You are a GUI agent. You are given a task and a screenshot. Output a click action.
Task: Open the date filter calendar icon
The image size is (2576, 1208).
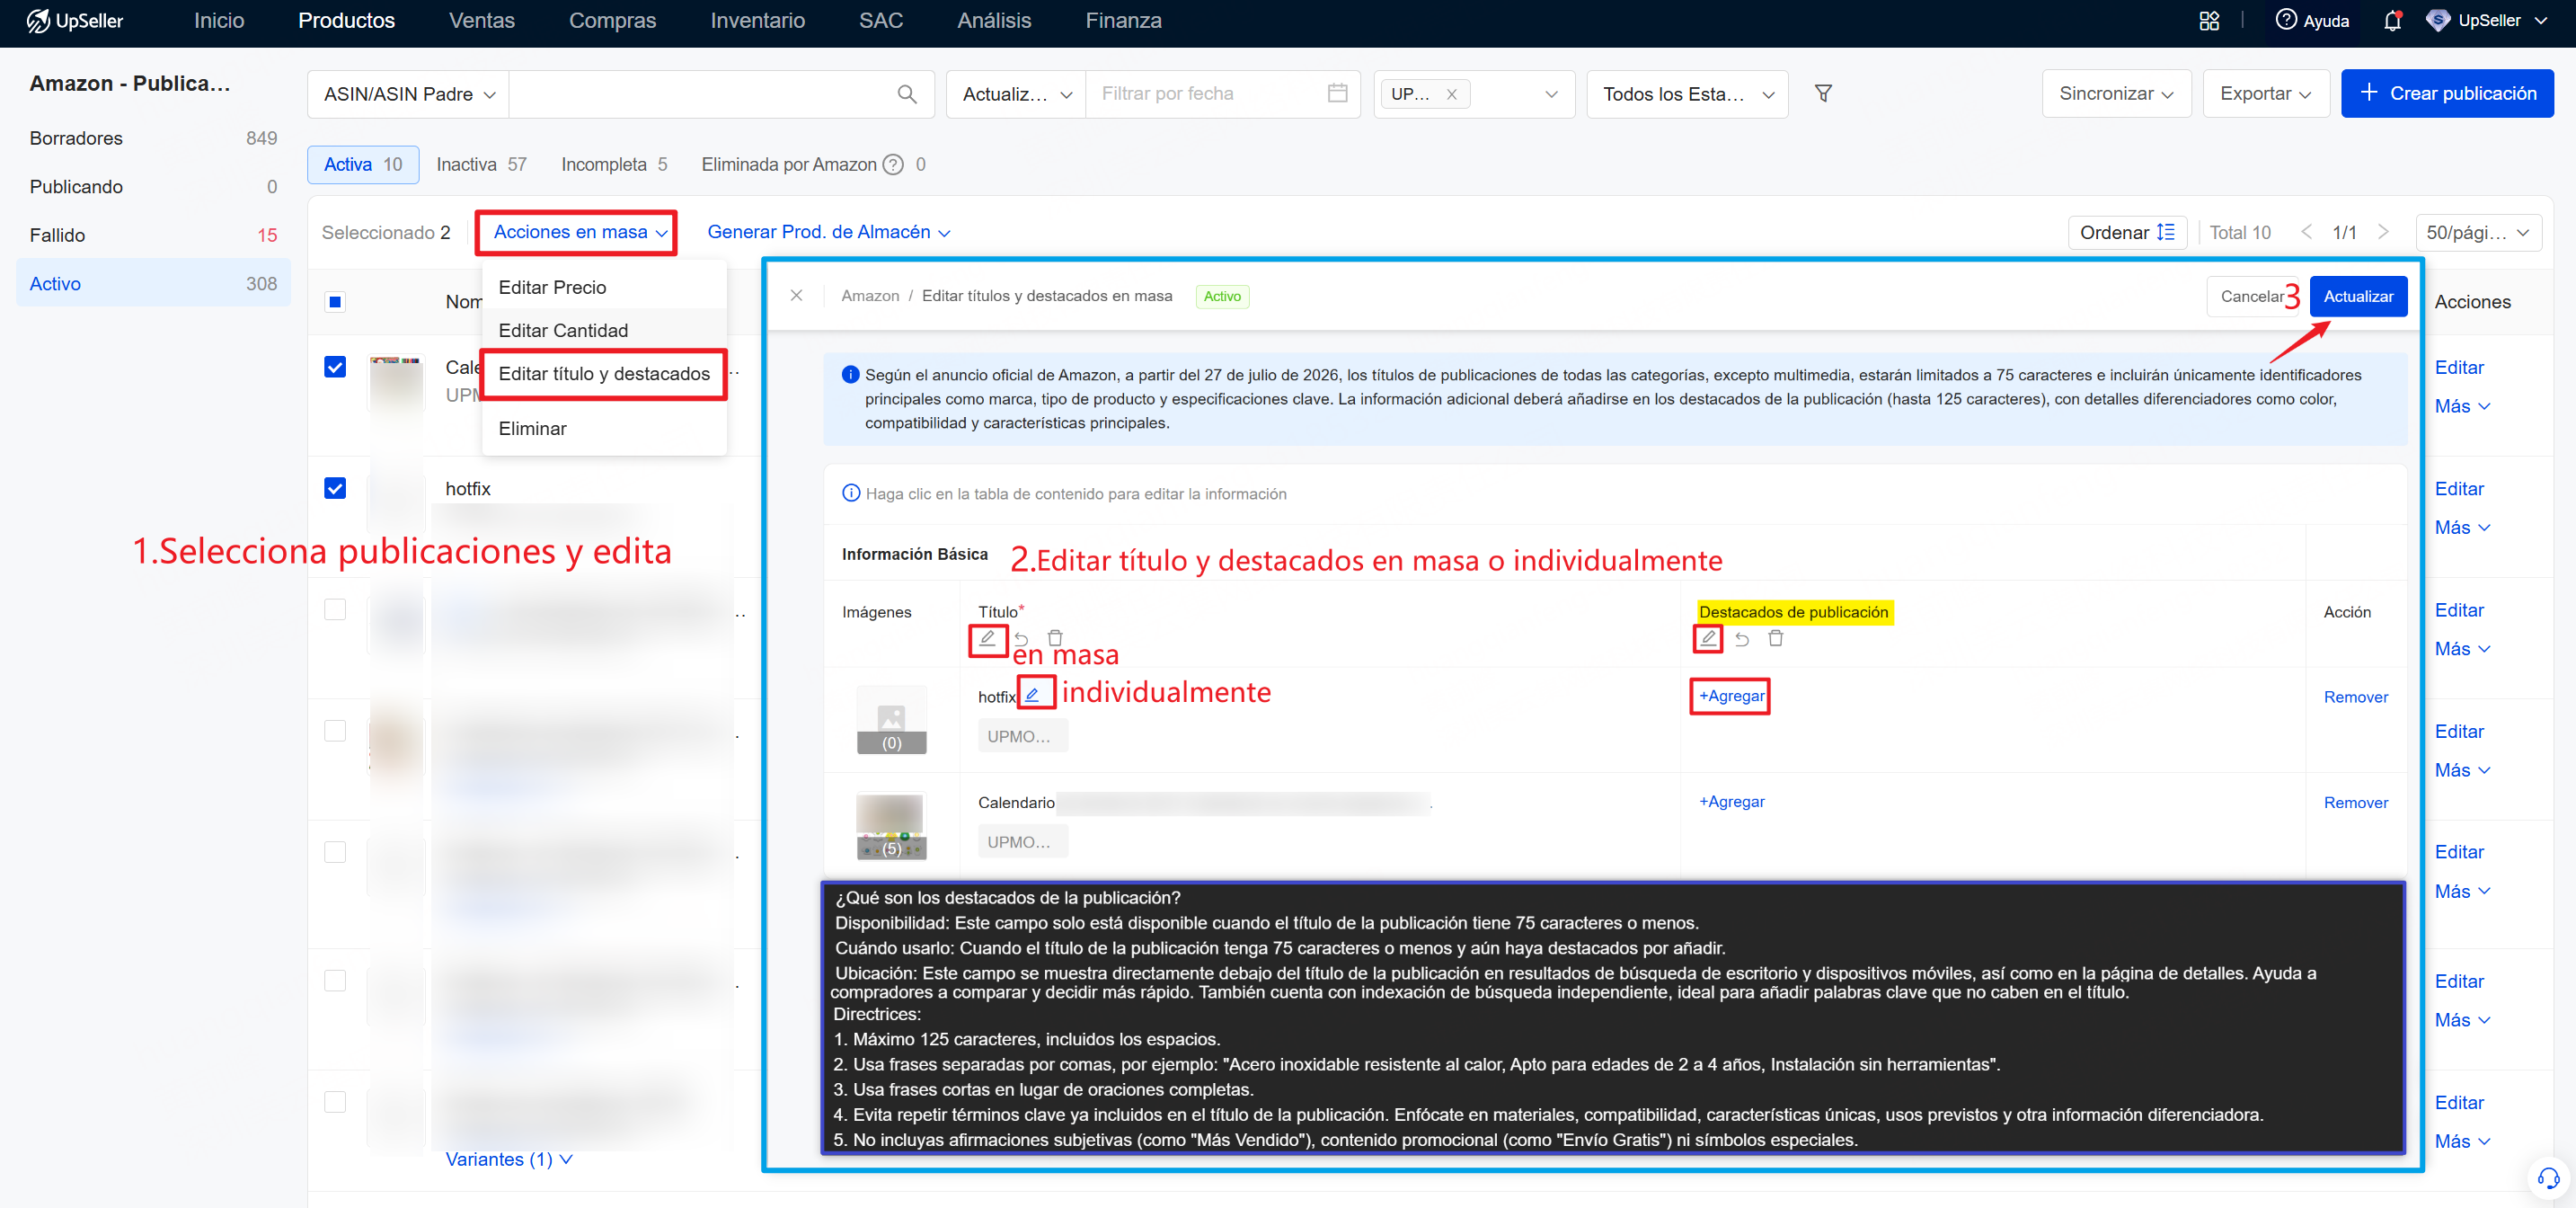click(x=1336, y=93)
